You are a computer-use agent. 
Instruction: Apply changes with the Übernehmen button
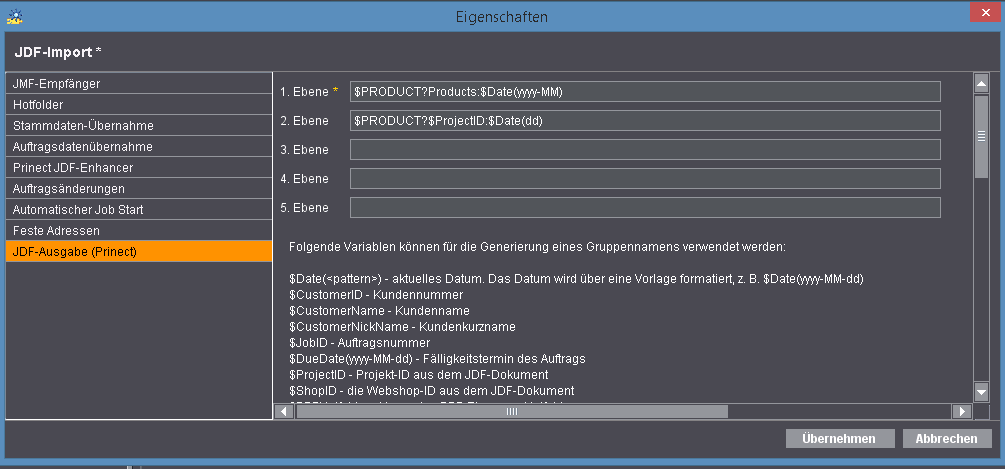point(840,439)
